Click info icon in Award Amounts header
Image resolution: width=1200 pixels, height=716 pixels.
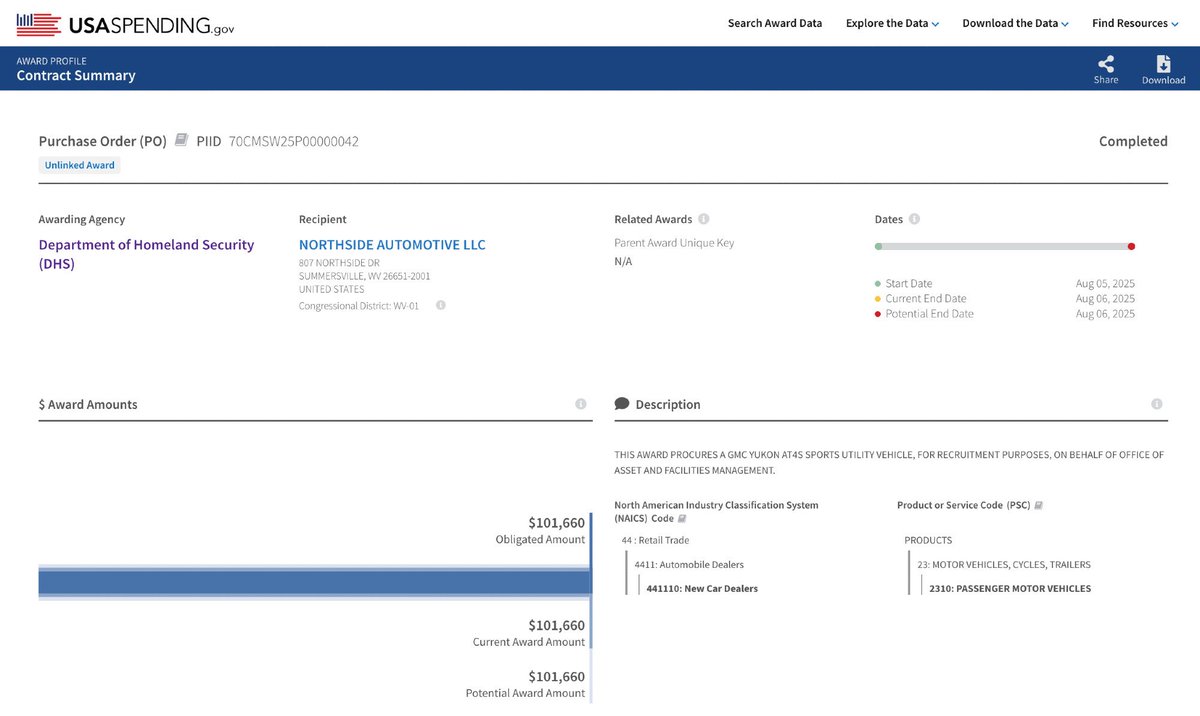point(581,404)
